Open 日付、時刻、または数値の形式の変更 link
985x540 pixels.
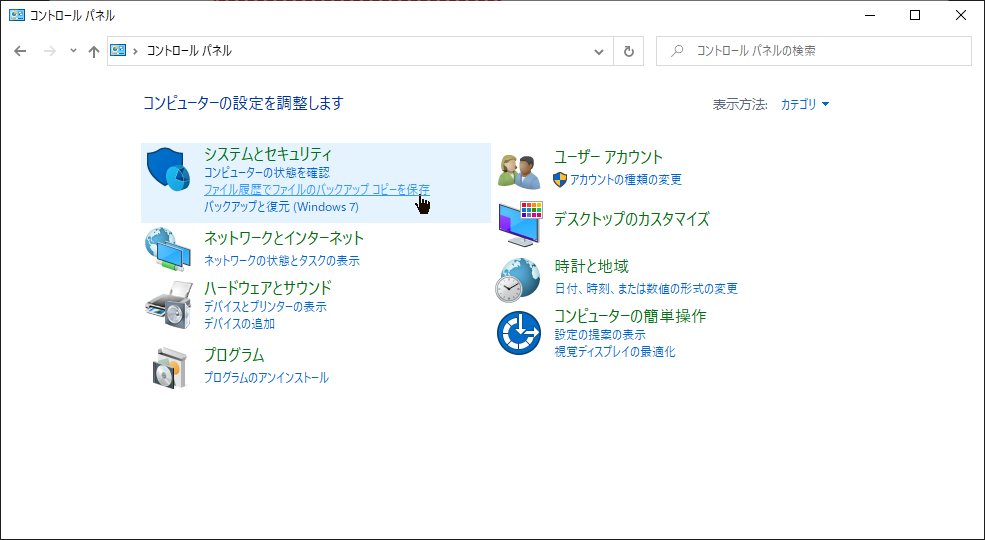point(646,289)
